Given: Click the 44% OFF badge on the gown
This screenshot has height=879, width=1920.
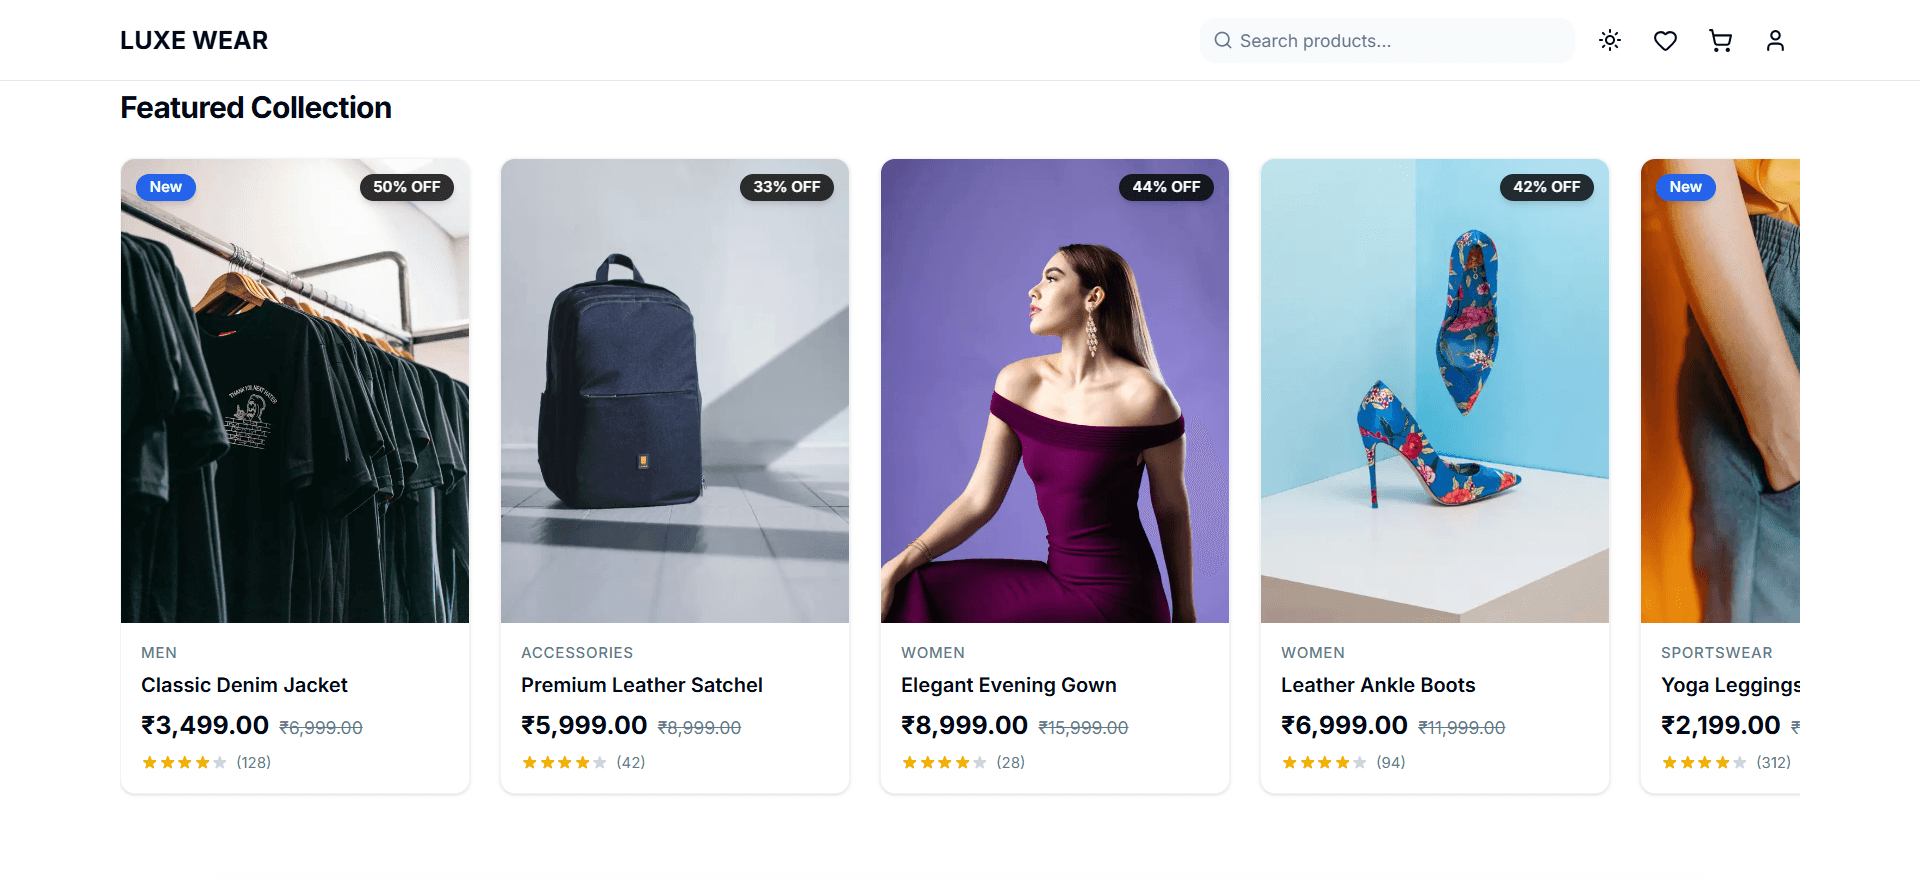Looking at the screenshot, I should (1166, 187).
